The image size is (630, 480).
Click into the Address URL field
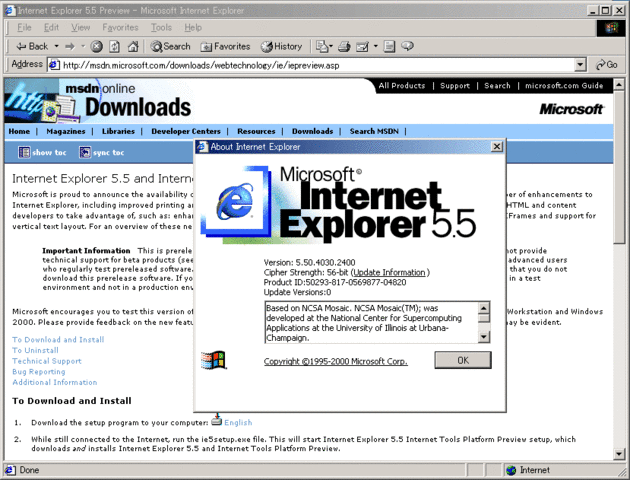coord(317,65)
